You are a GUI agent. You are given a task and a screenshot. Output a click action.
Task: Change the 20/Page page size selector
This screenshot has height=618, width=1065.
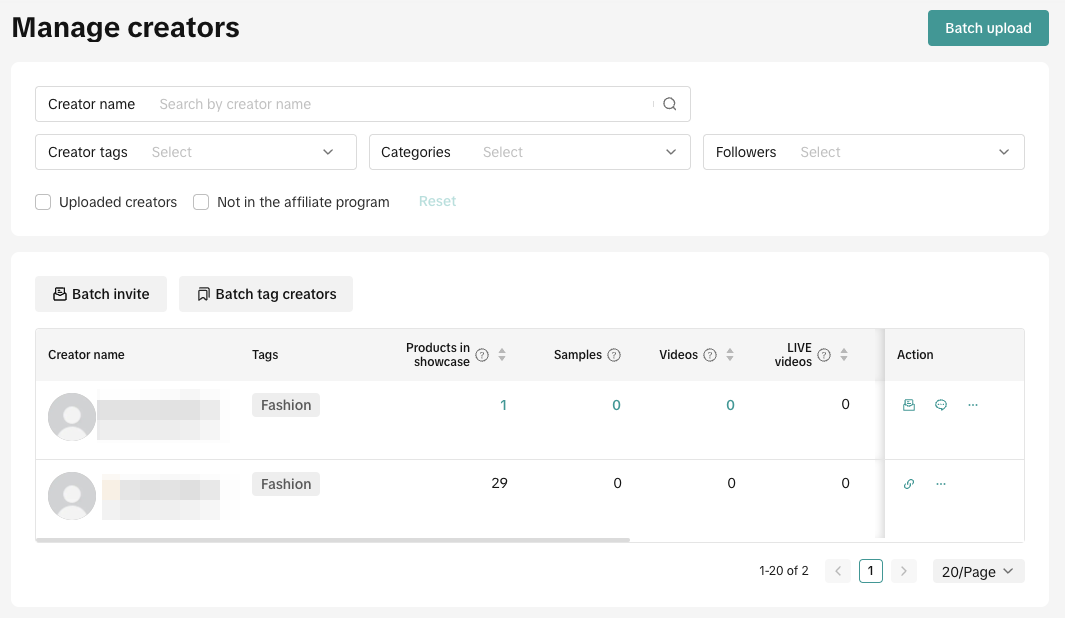[978, 571]
